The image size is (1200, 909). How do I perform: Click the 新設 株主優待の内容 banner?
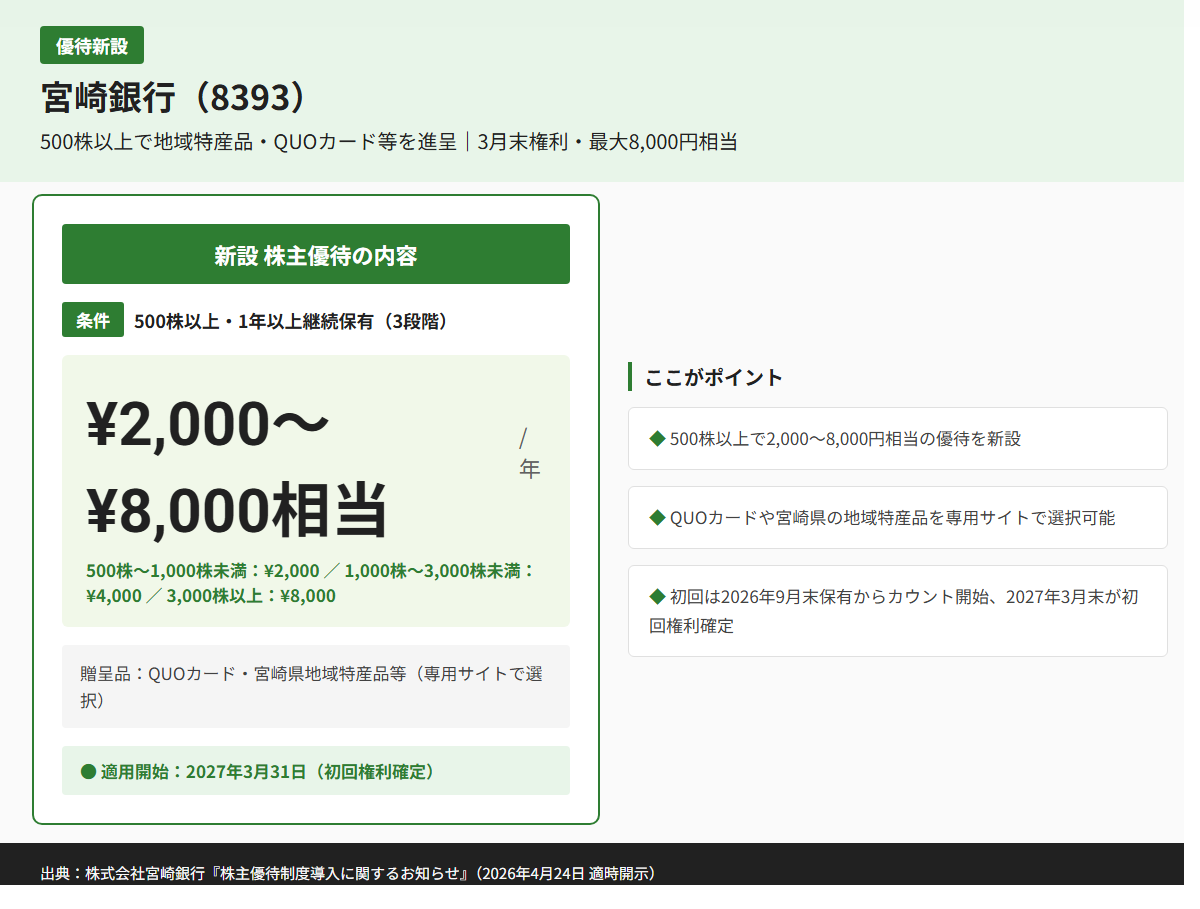point(316,254)
